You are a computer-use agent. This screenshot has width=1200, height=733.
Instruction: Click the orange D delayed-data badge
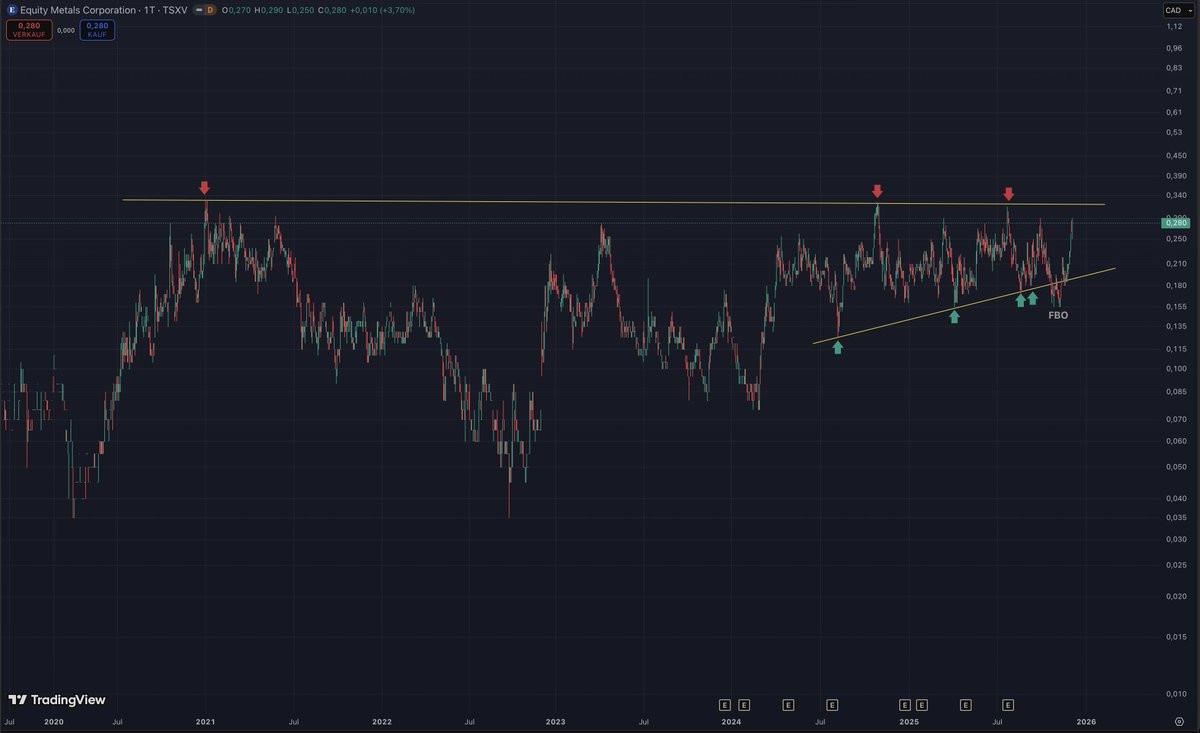click(x=210, y=9)
